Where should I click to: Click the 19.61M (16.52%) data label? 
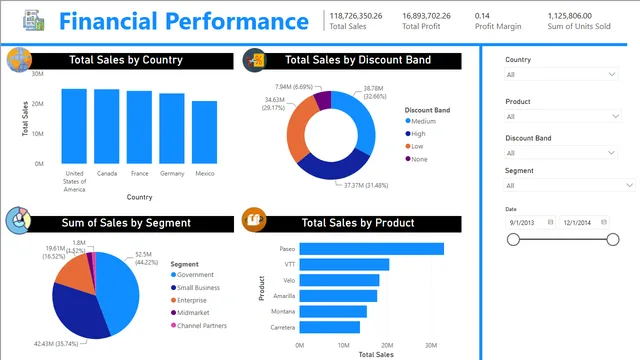(x=54, y=252)
